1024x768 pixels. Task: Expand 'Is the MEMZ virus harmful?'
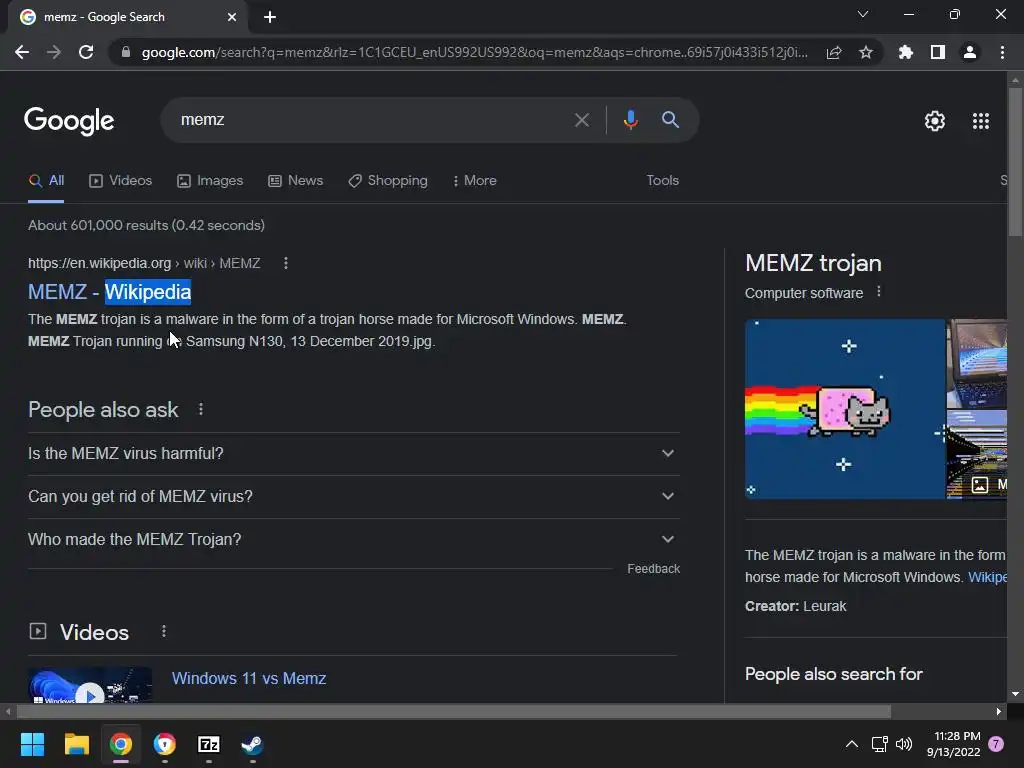click(354, 453)
